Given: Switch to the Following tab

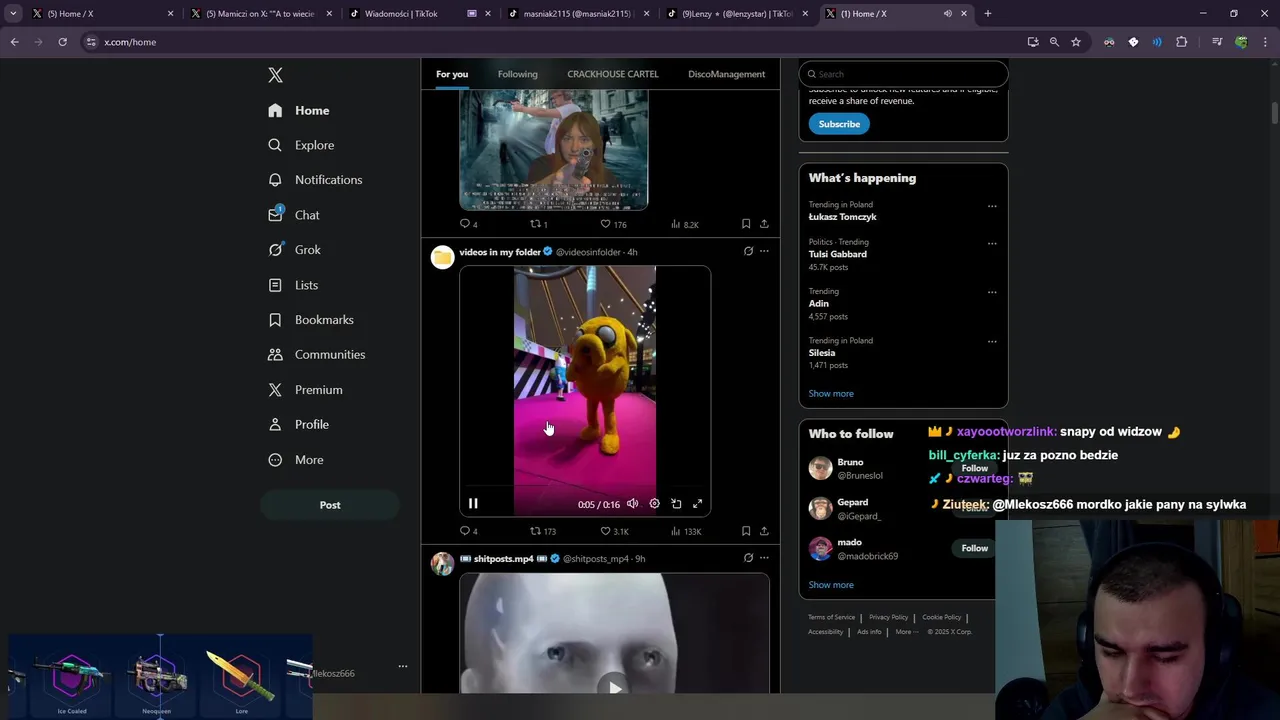Looking at the screenshot, I should (x=518, y=74).
